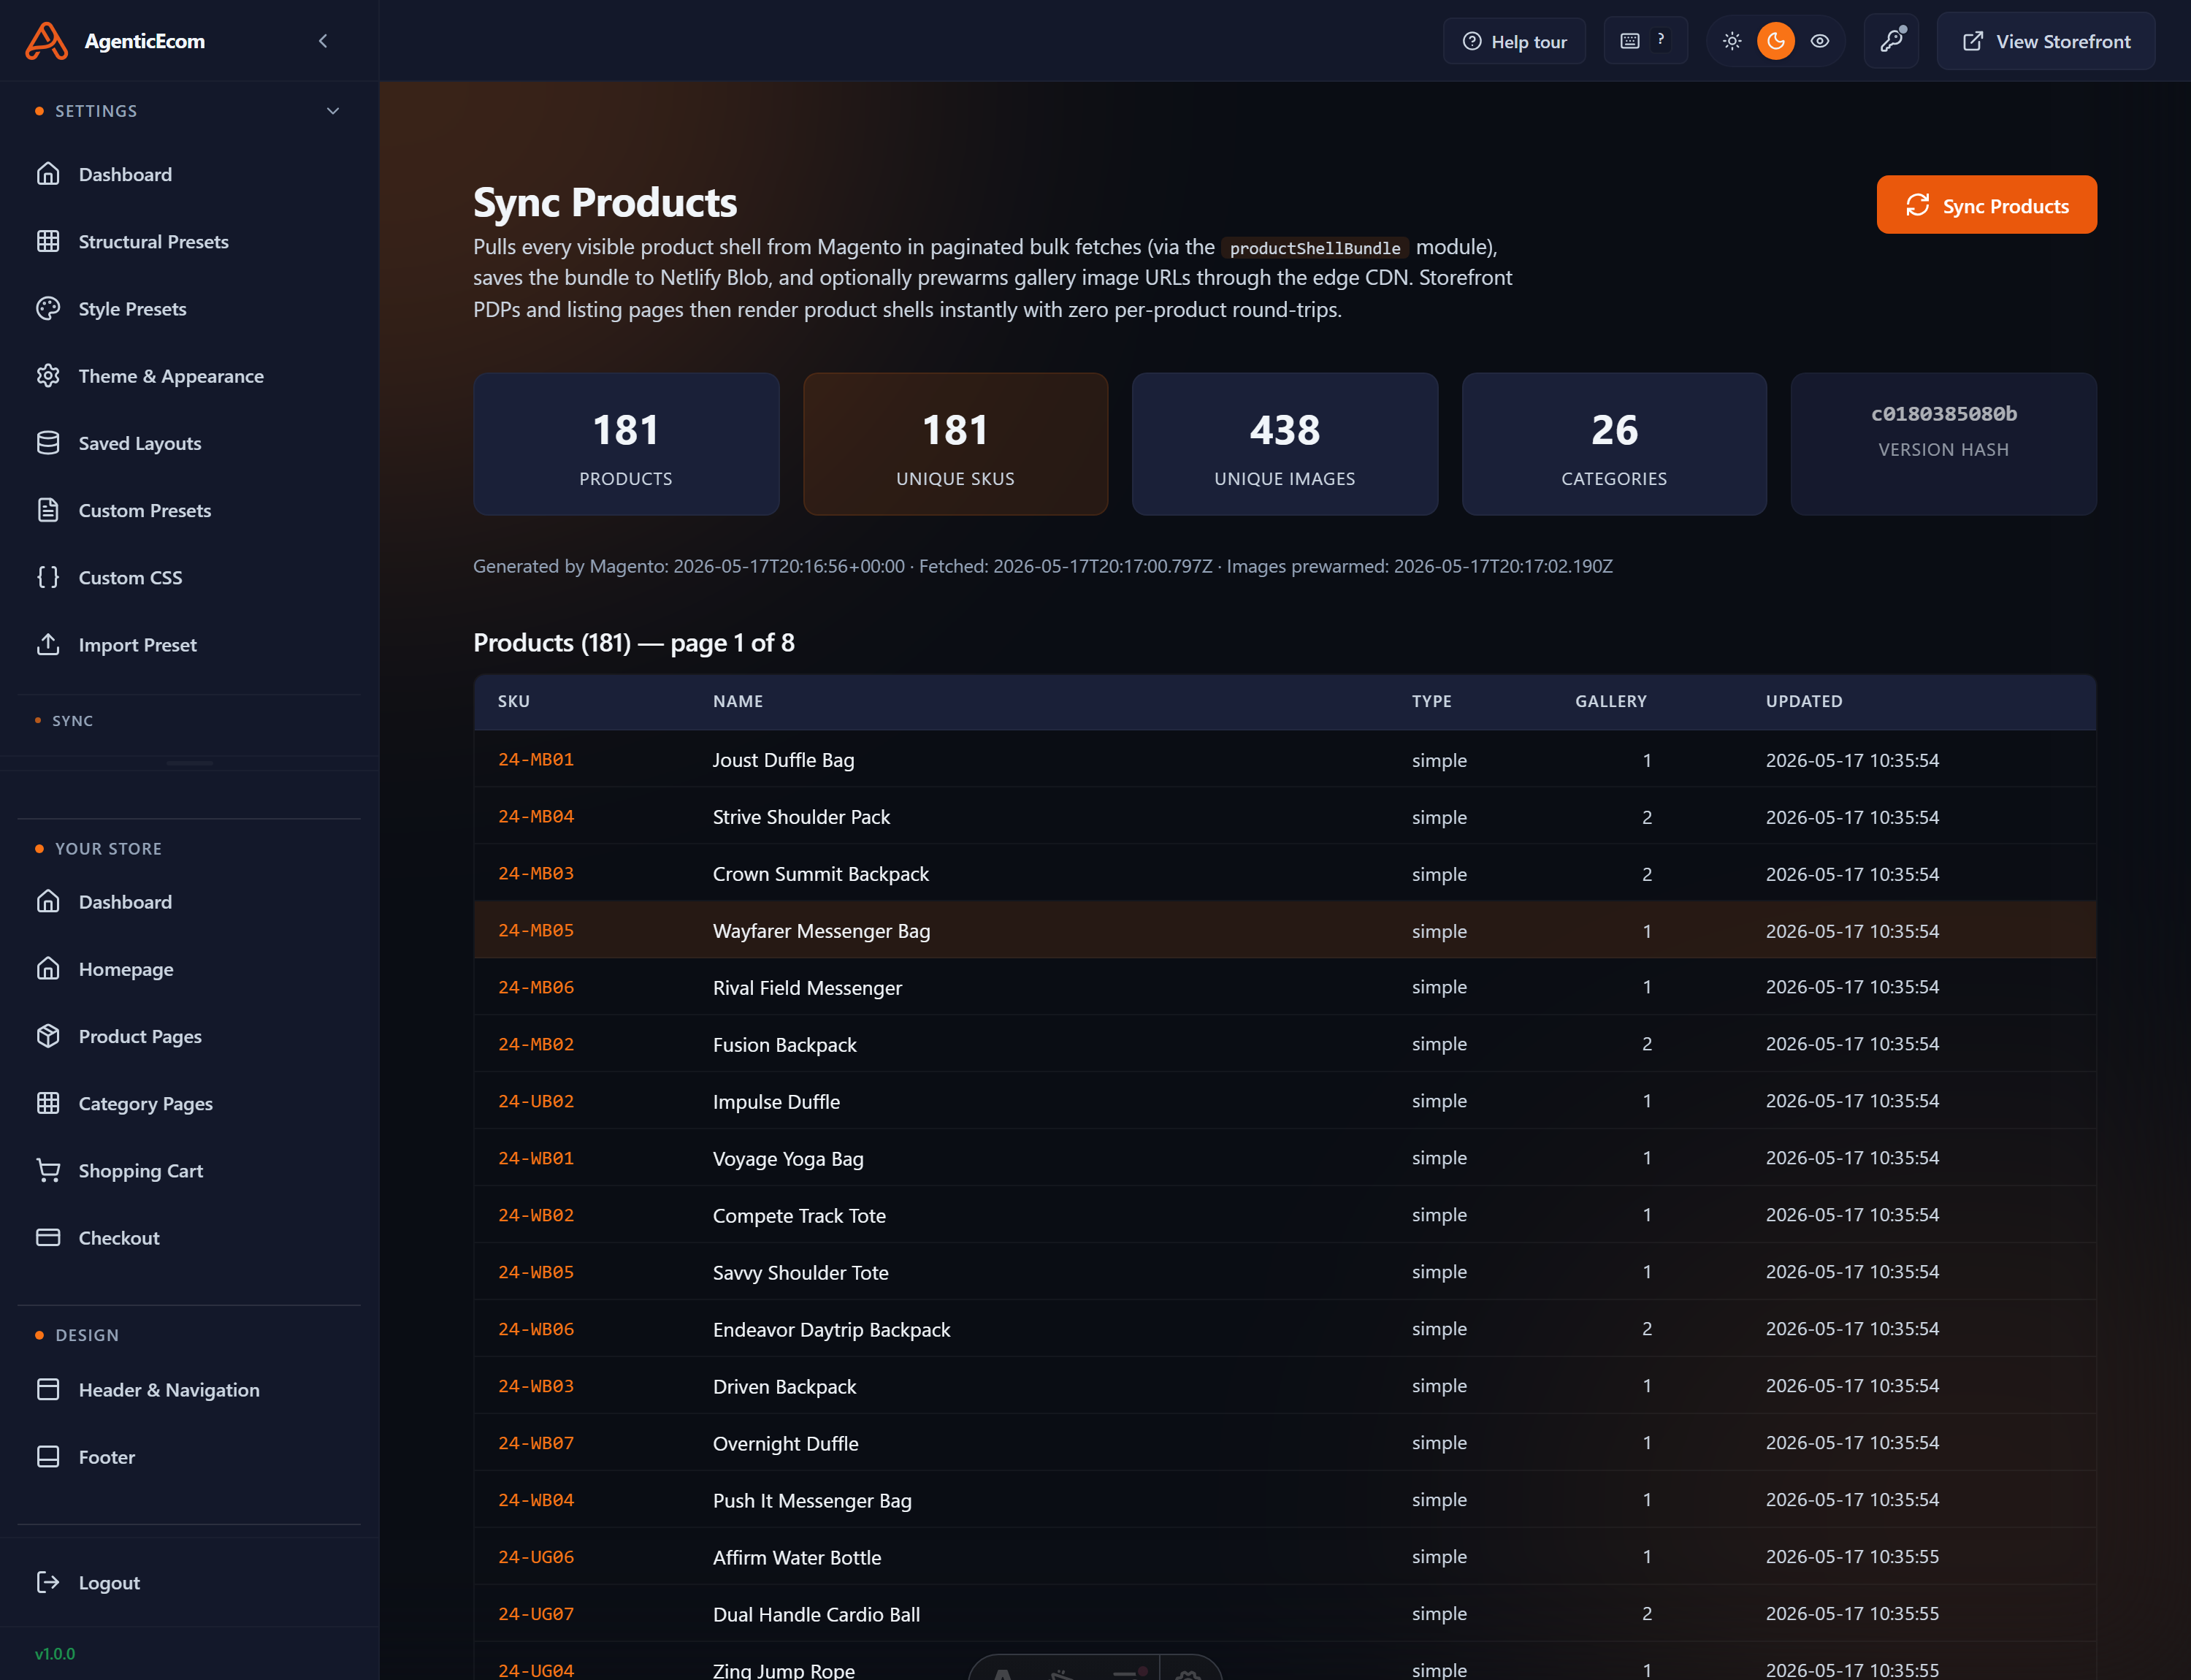Screen dimensions: 2191x1680
Task: Click the SKU column header
Action: tap(514, 701)
